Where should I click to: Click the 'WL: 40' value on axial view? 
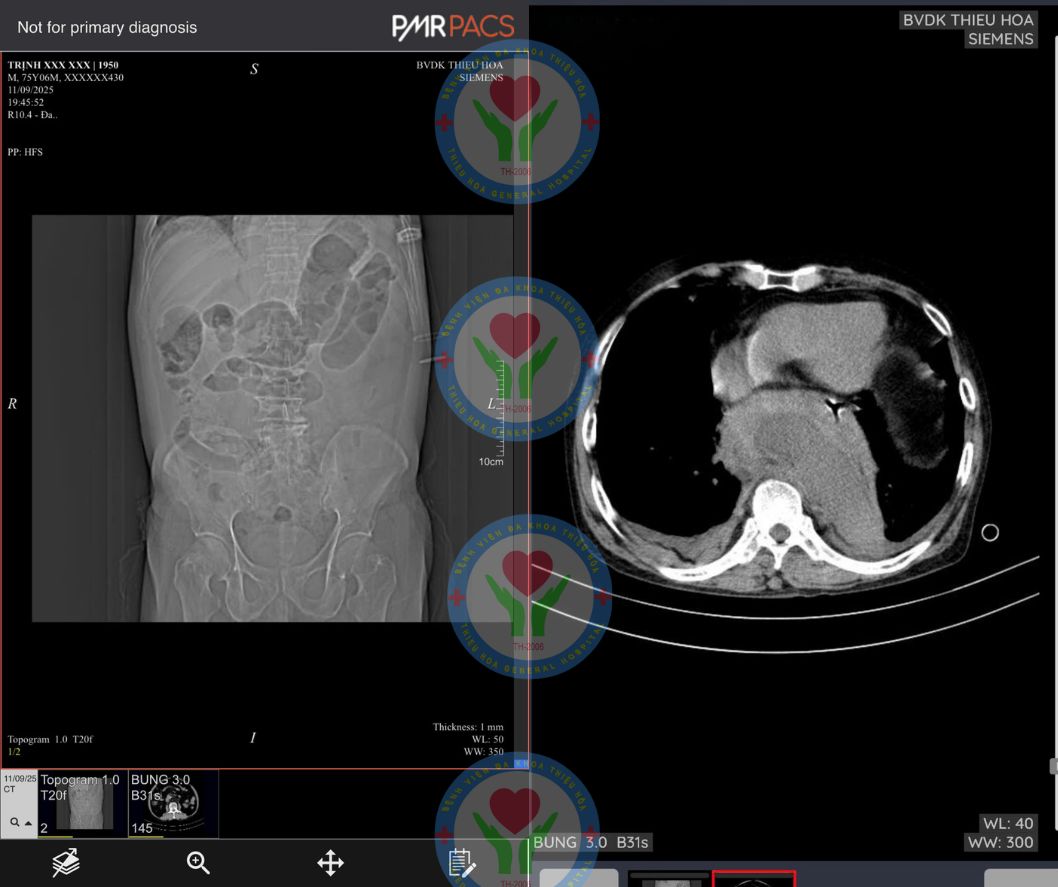tap(1008, 824)
